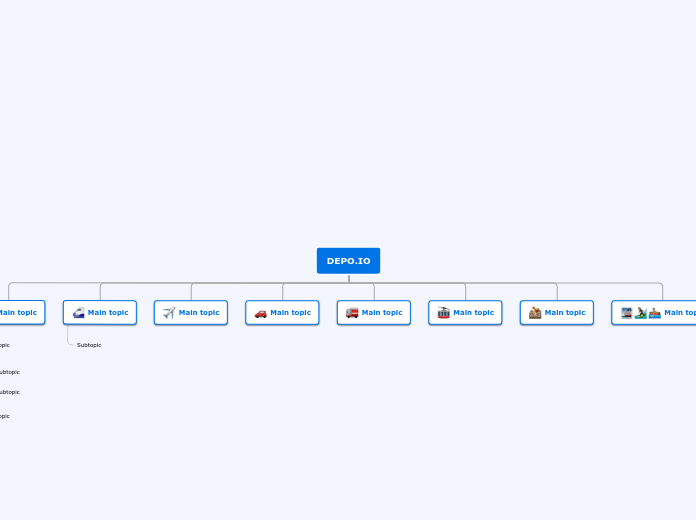Screen dimensions: 696x520
Task: Click the fire truck icon
Action: (x=352, y=313)
